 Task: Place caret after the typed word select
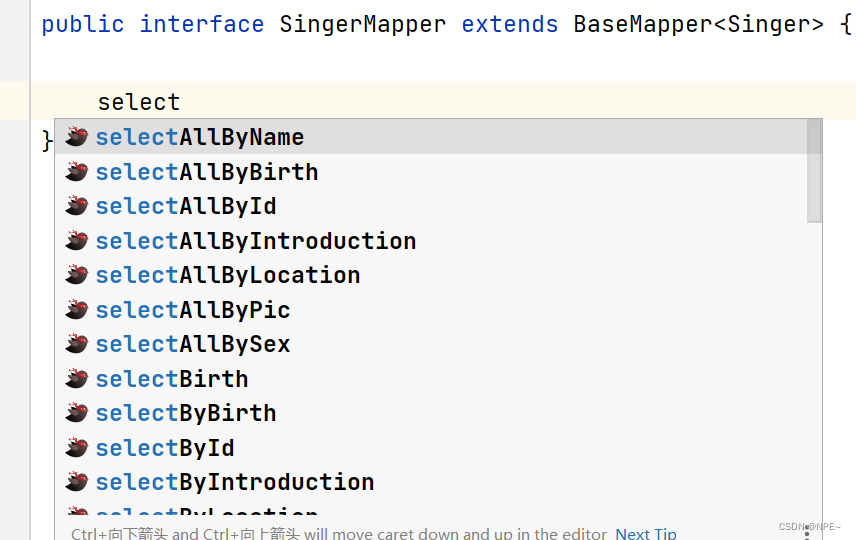pyautogui.click(x=181, y=102)
